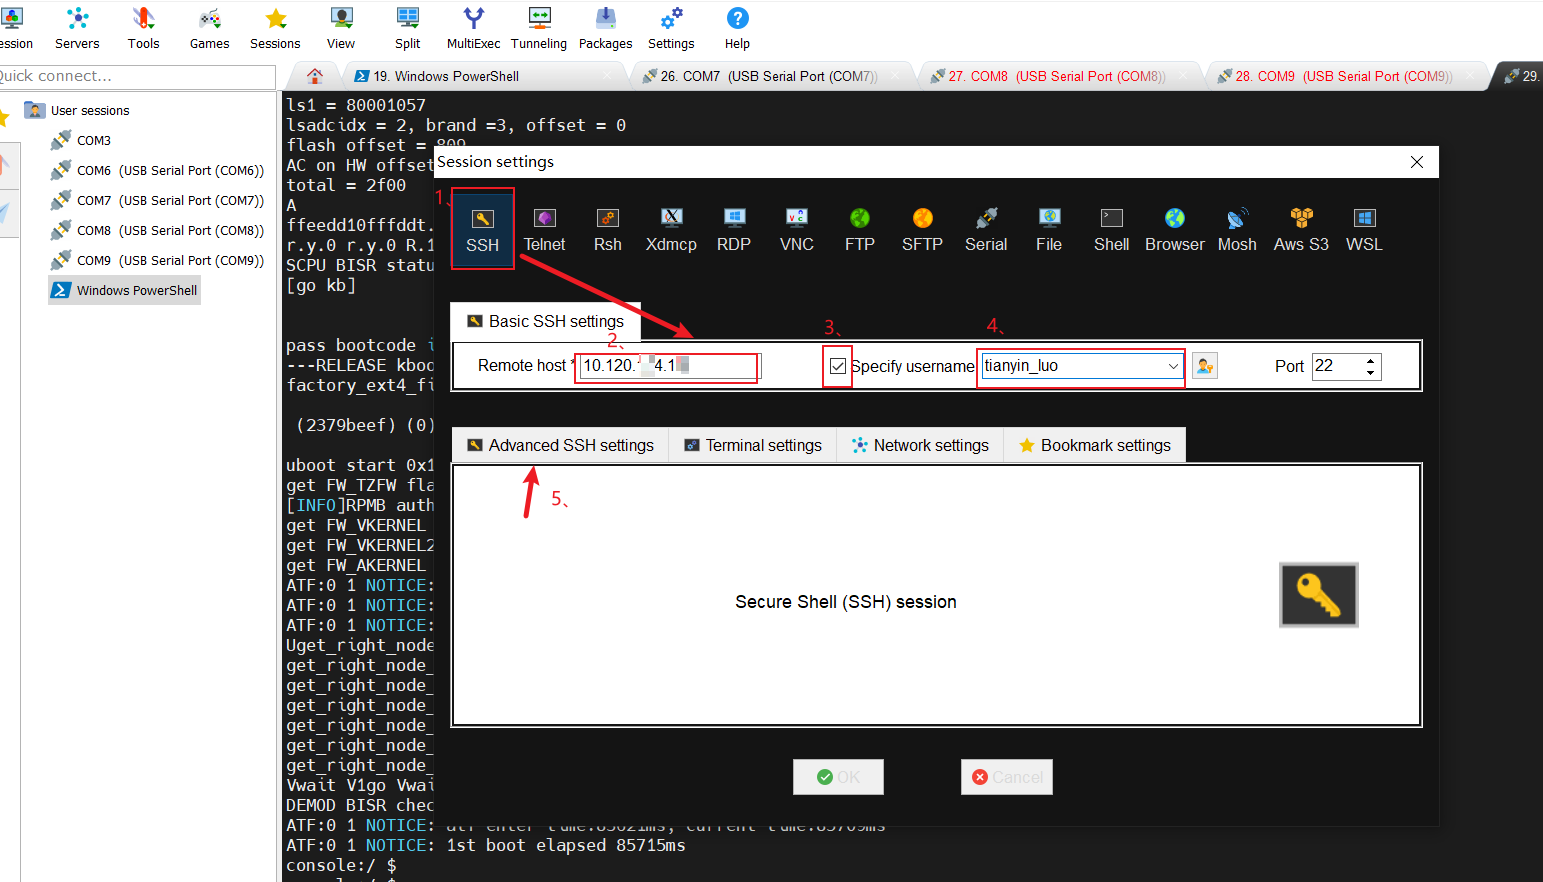Open the Servers toolbar item
The height and width of the screenshot is (882, 1543).
[x=77, y=28]
